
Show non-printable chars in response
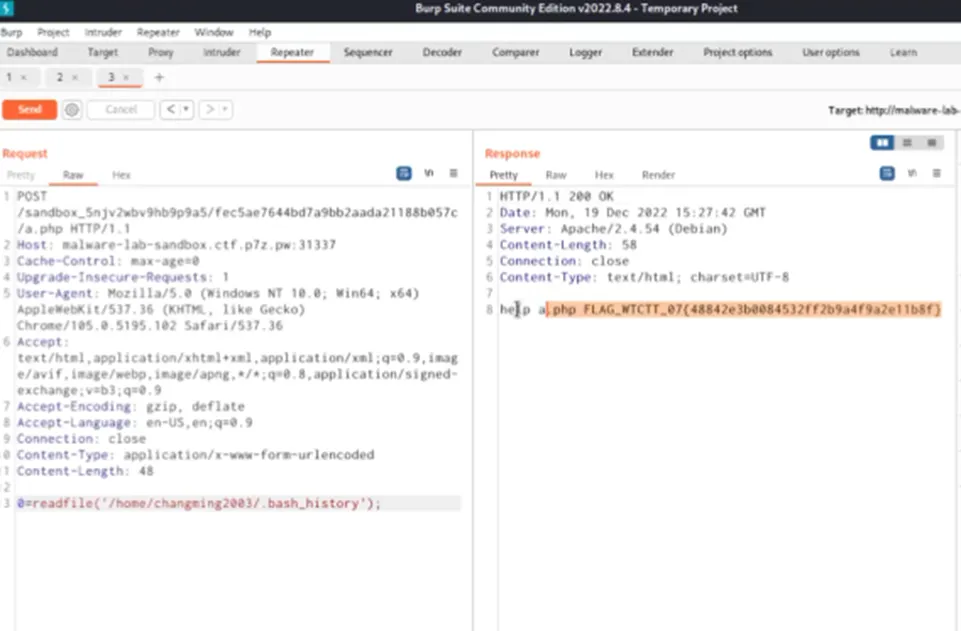pos(912,173)
